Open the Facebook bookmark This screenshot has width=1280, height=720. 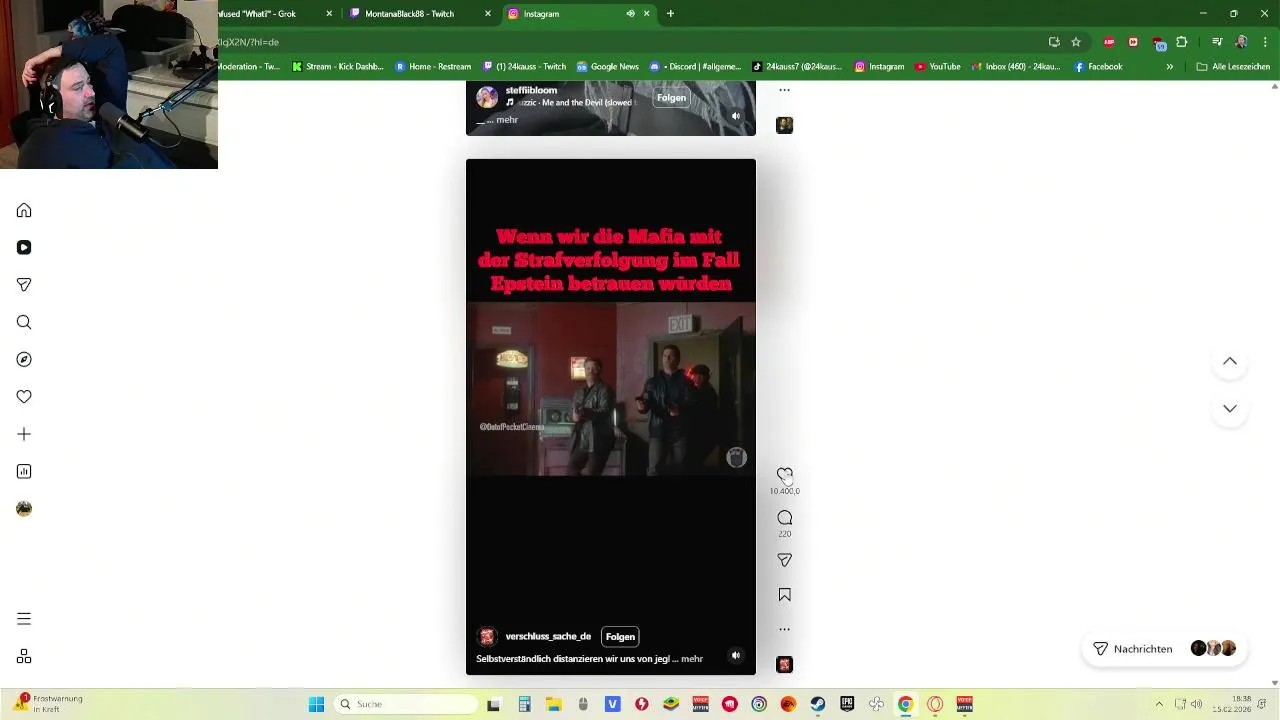tap(1098, 67)
